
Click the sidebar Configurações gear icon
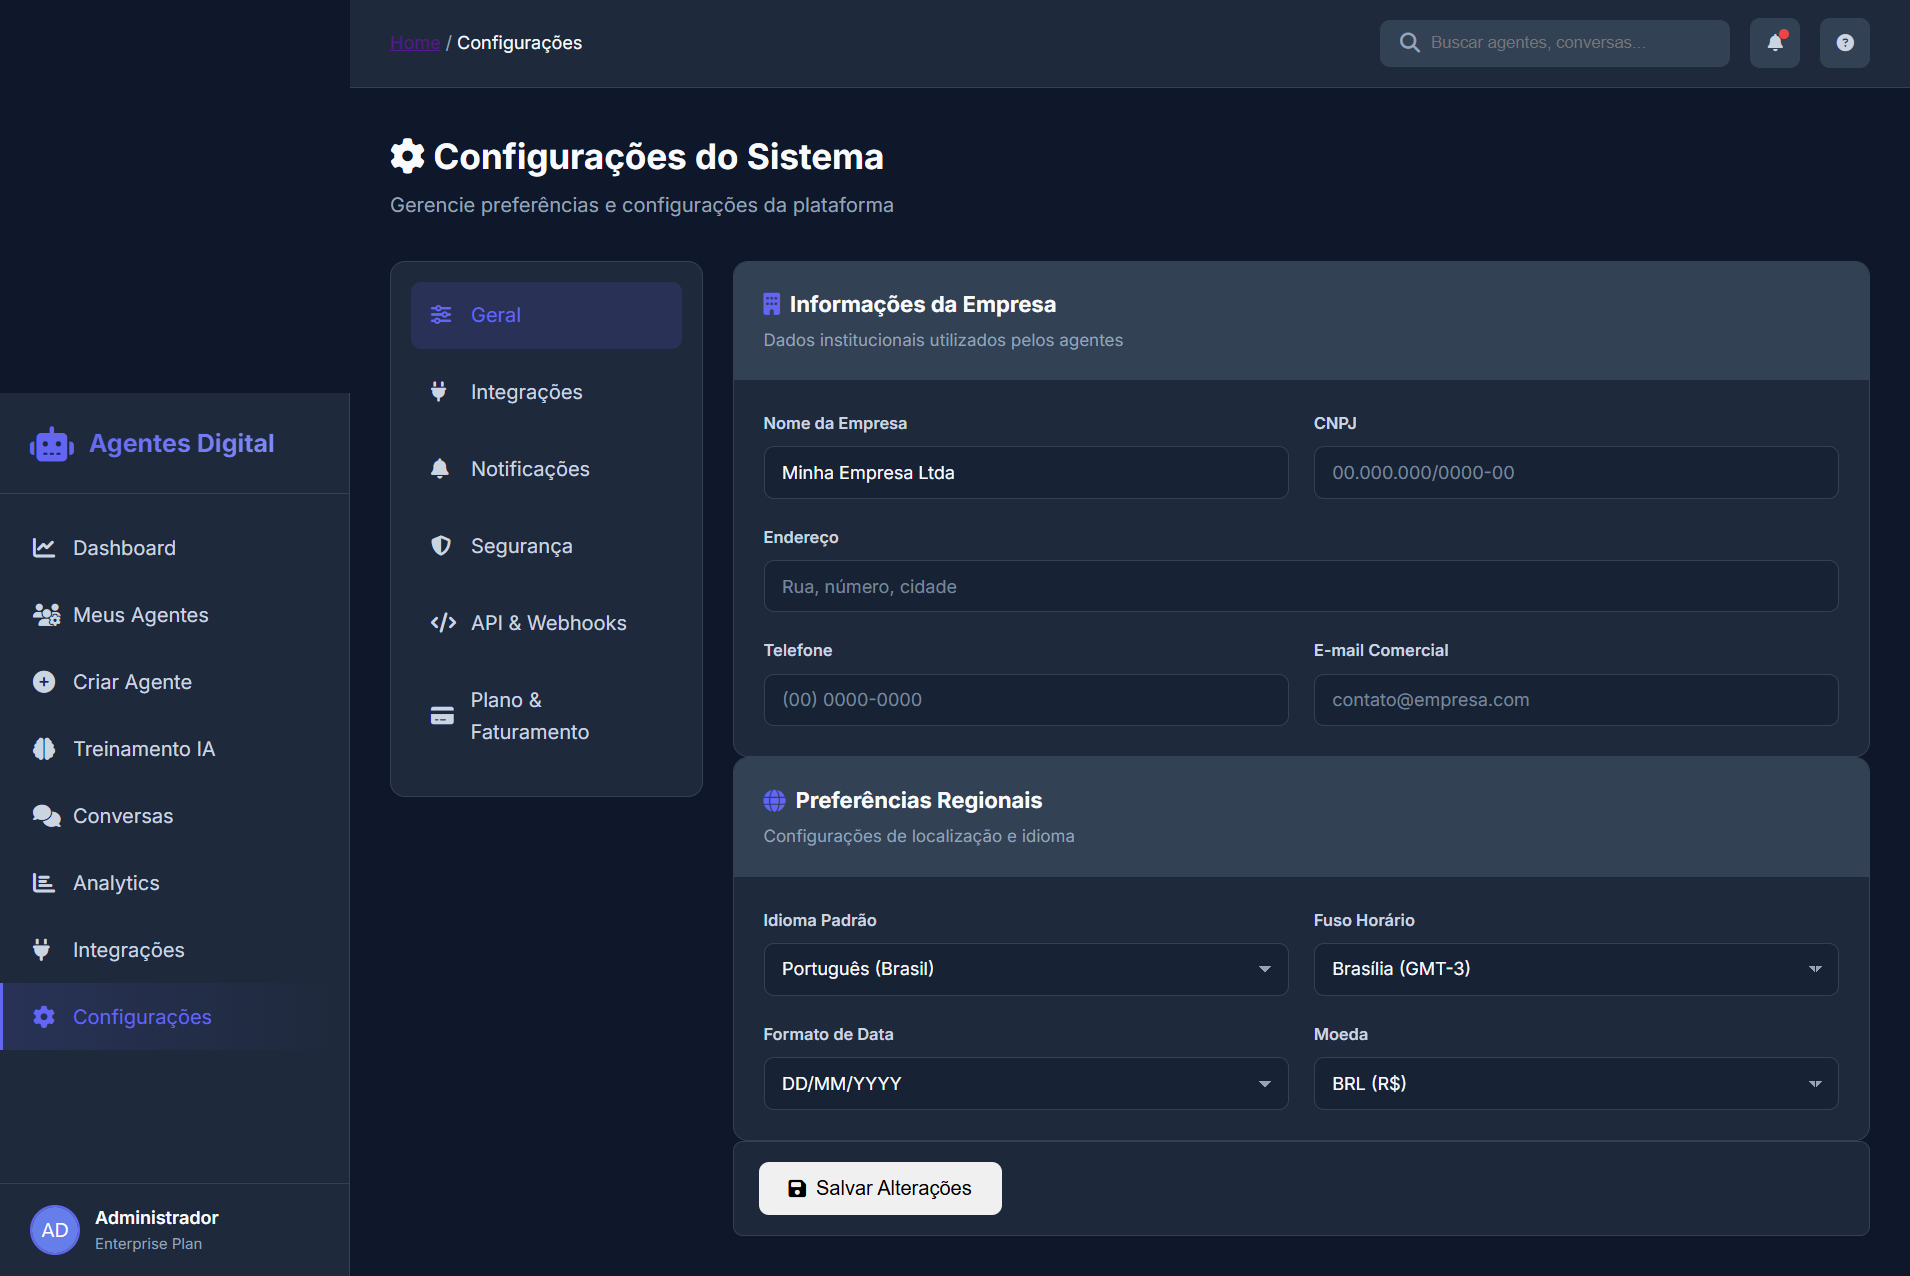44,1017
